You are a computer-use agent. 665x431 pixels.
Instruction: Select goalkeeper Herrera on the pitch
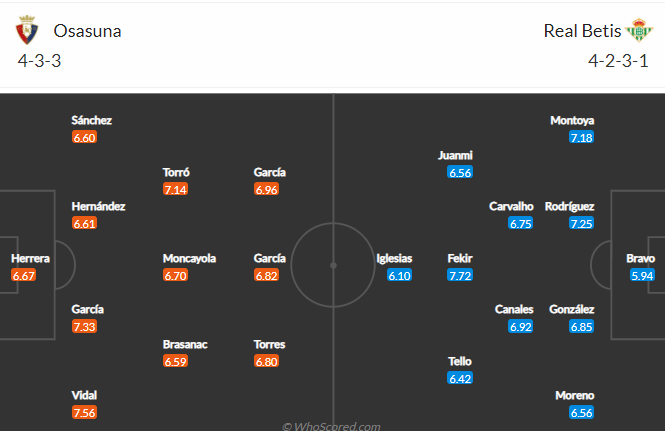[30, 258]
